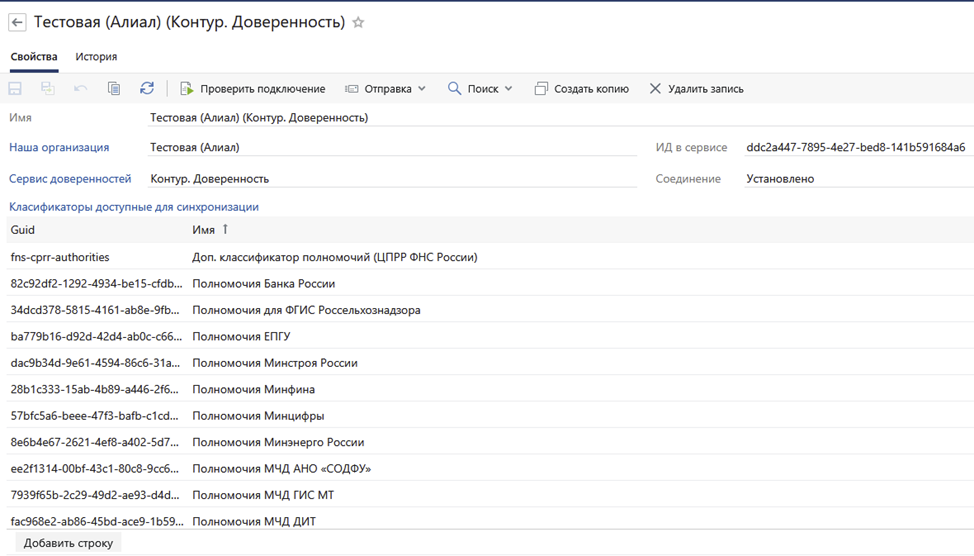This screenshot has width=974, height=556.
Task: Open the Наша организация link
Action: [x=59, y=147]
